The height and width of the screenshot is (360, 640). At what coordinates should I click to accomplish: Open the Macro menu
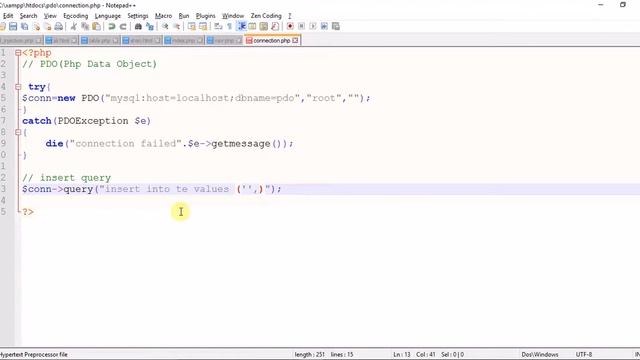click(x=163, y=16)
